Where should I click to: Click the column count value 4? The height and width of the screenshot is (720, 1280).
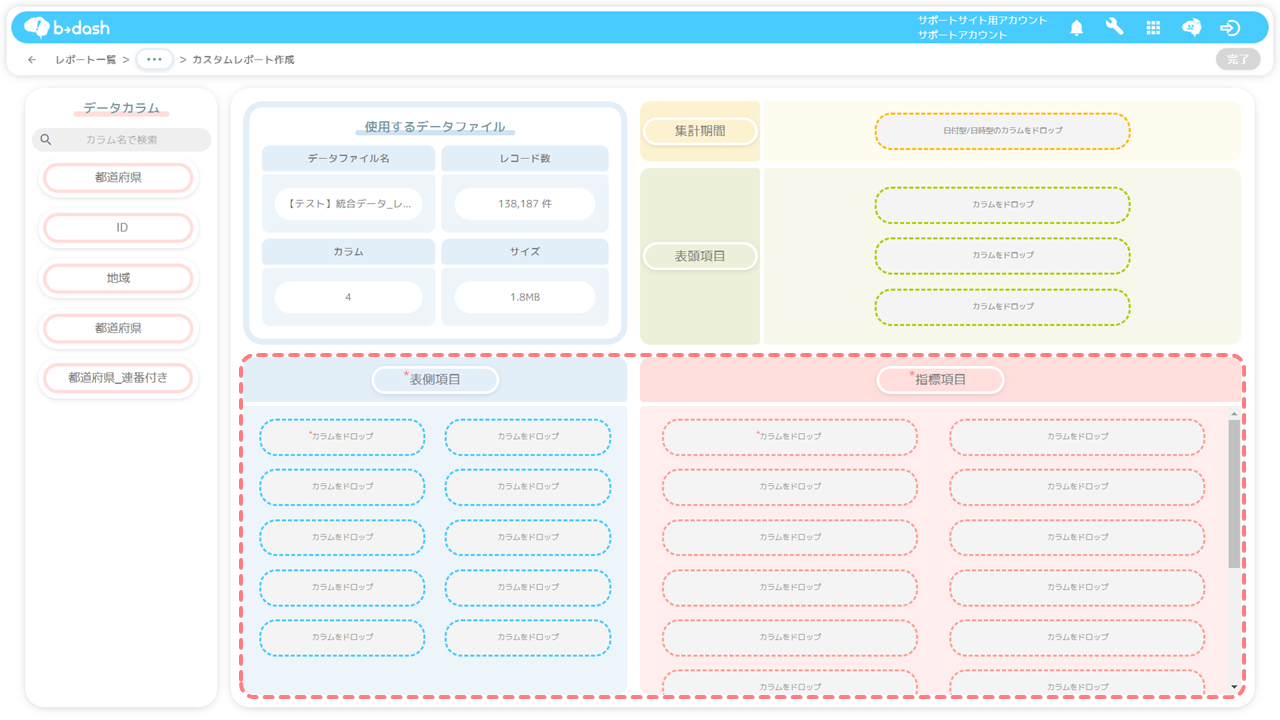click(x=349, y=297)
